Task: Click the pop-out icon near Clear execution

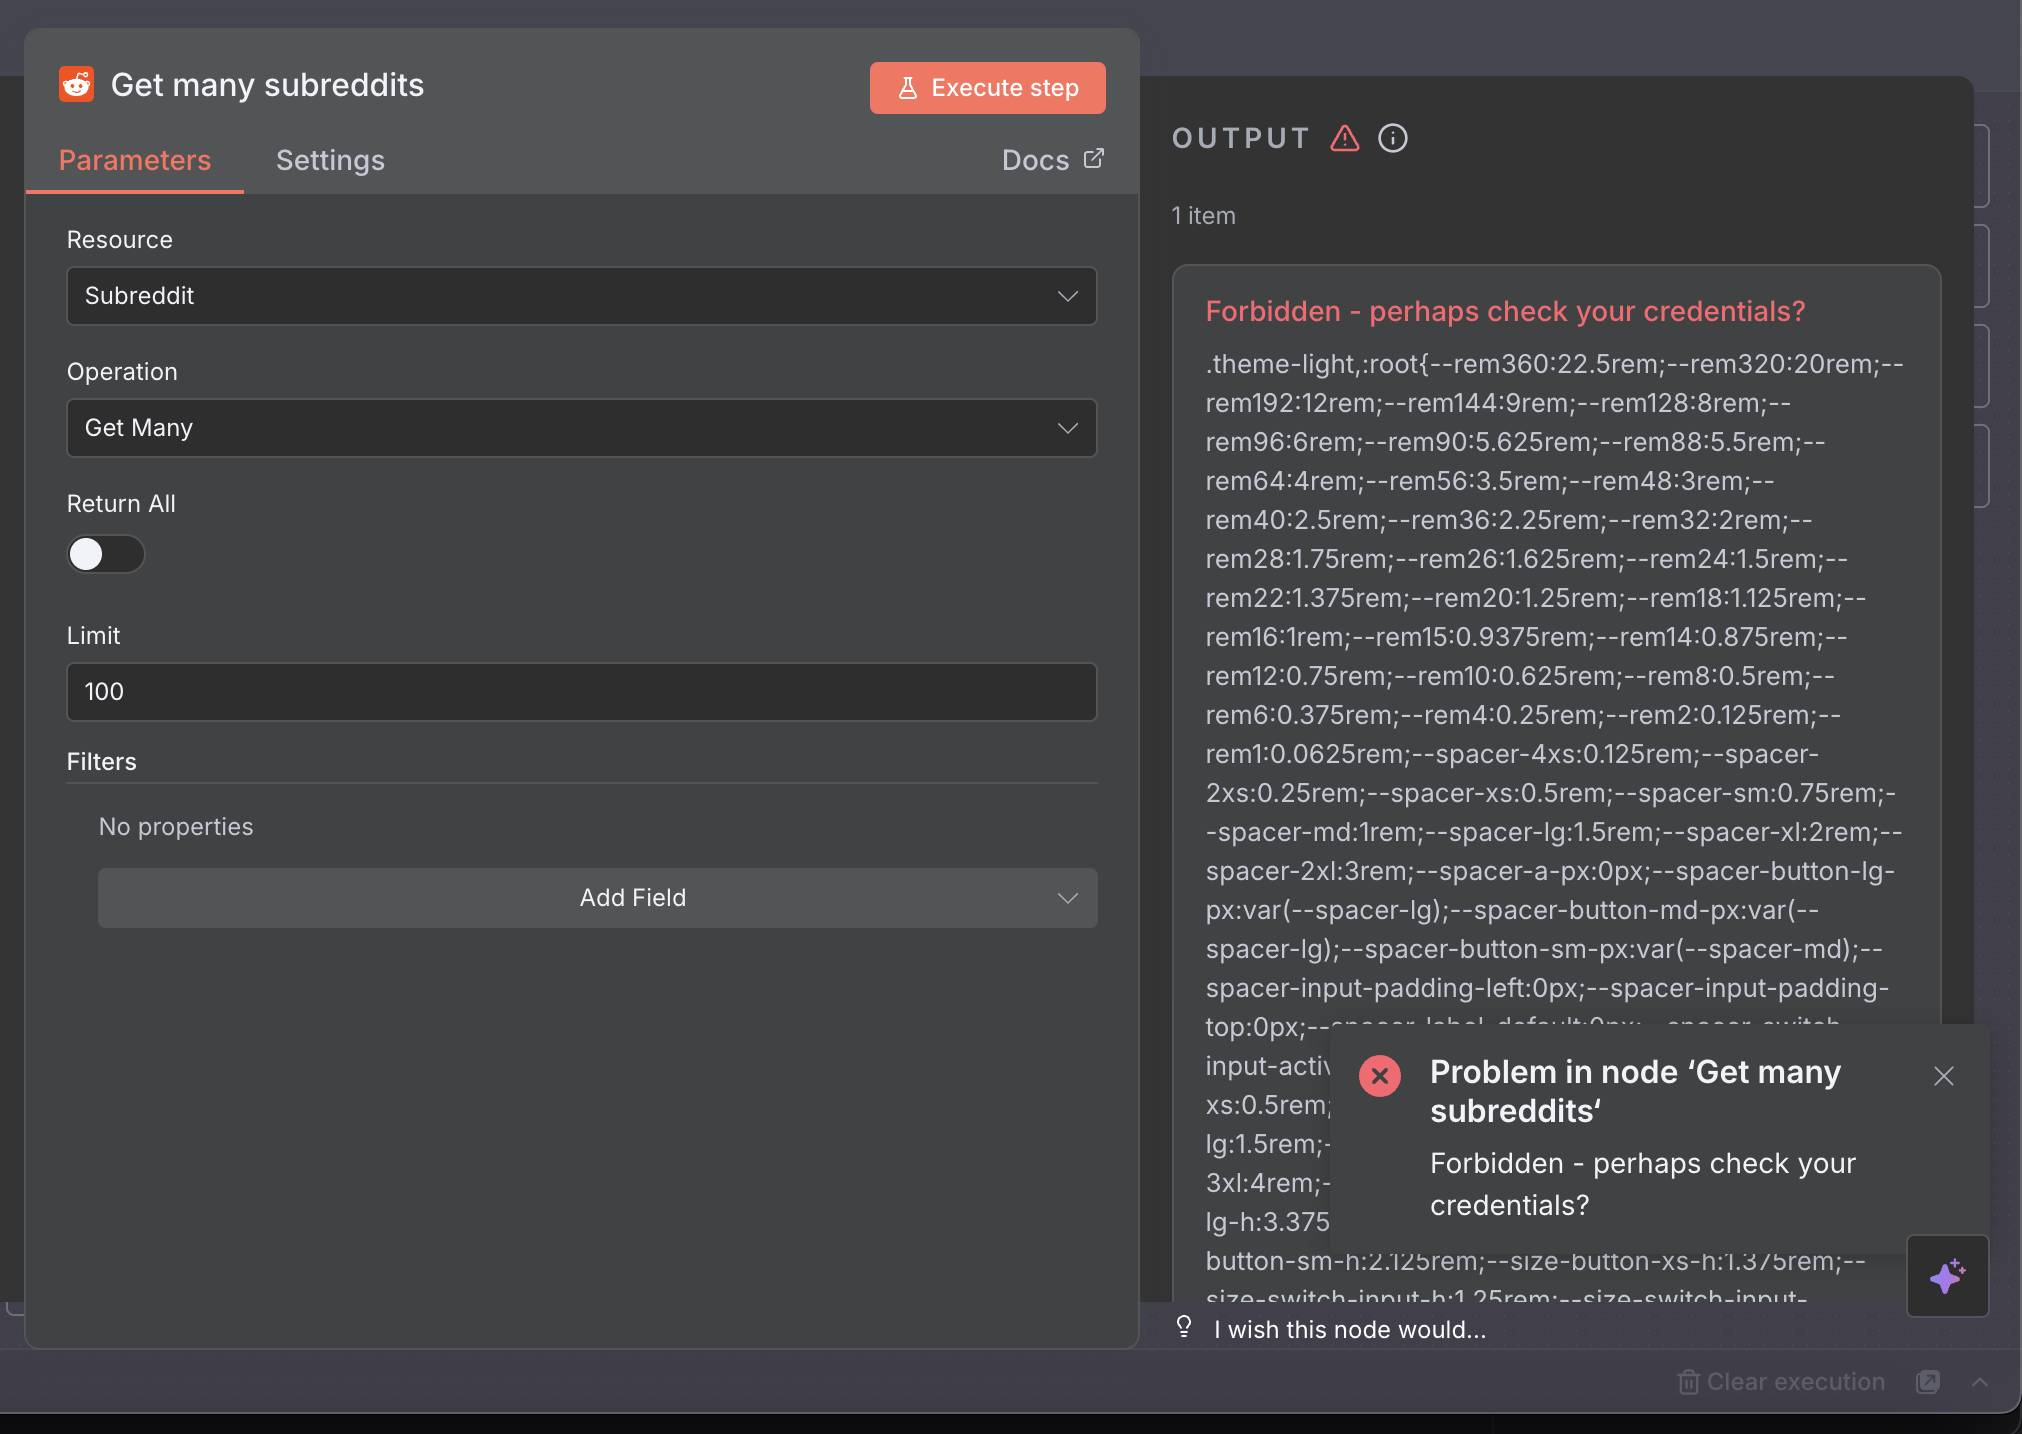Action: click(x=1928, y=1382)
